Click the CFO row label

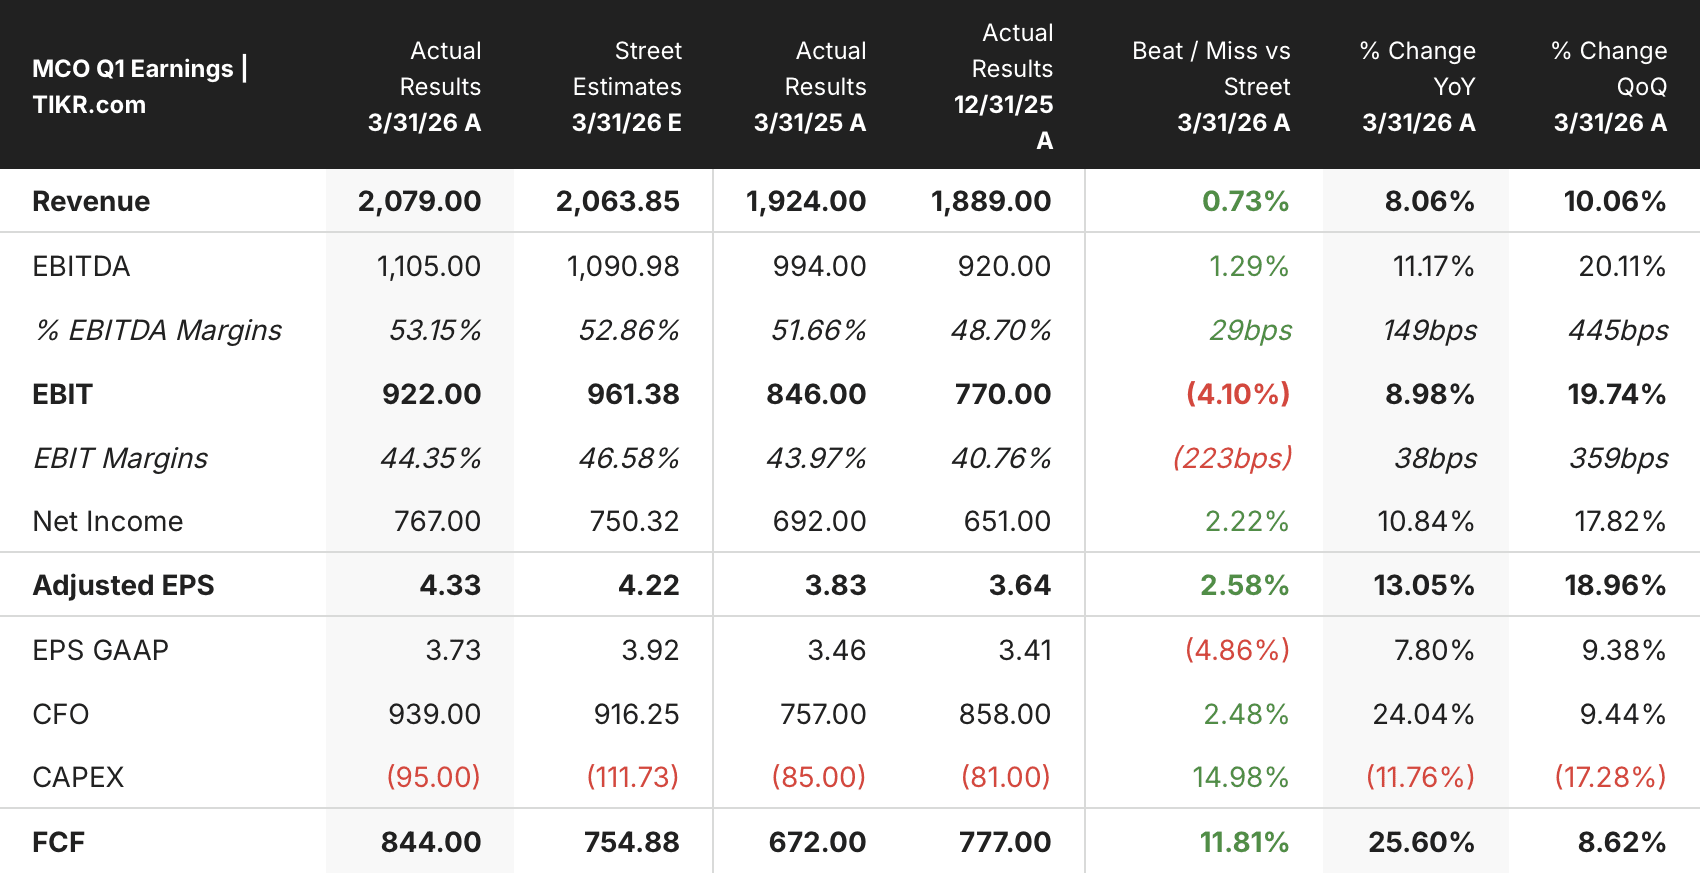point(61,714)
